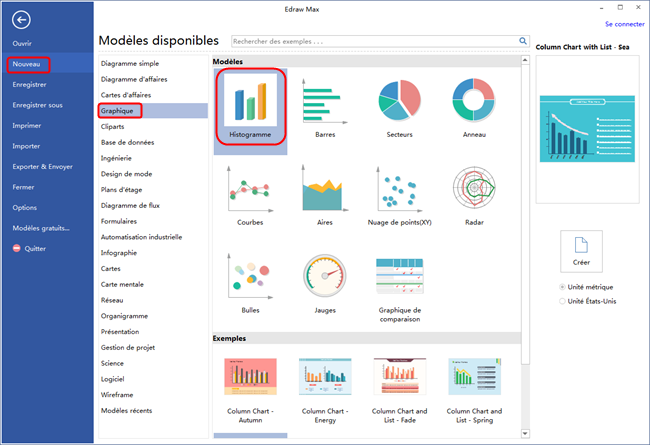The image size is (650, 445).
Task: Click the scrollbar down arrow in templates
Action: (525, 433)
